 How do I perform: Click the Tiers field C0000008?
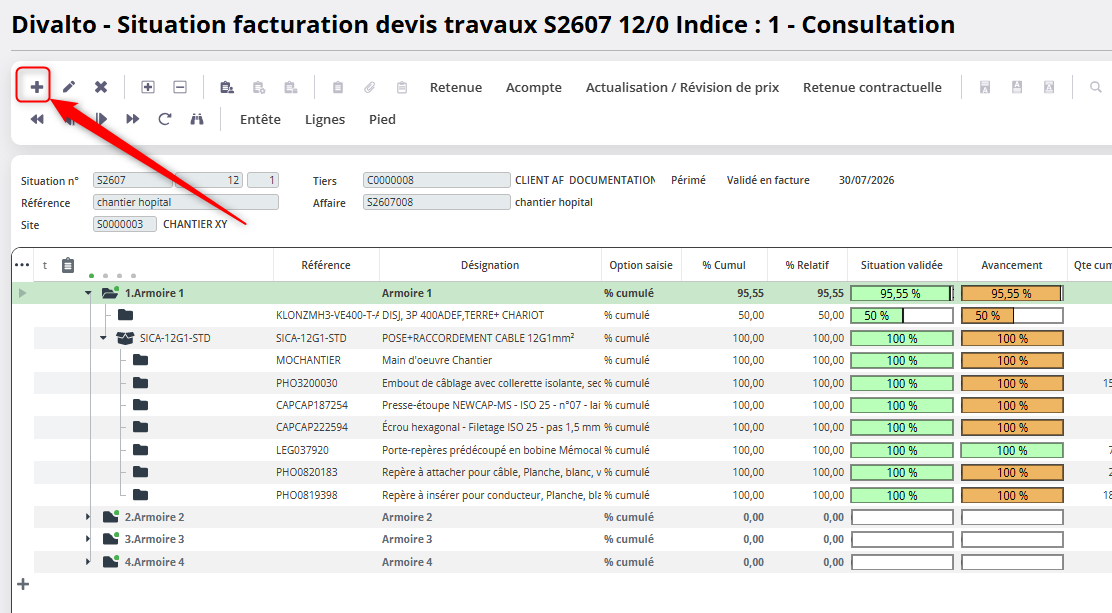pos(436,180)
